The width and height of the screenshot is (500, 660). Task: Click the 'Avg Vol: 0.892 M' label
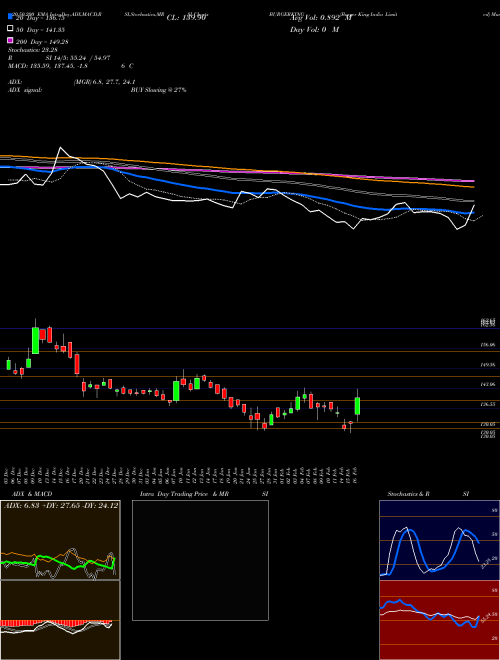click(320, 18)
